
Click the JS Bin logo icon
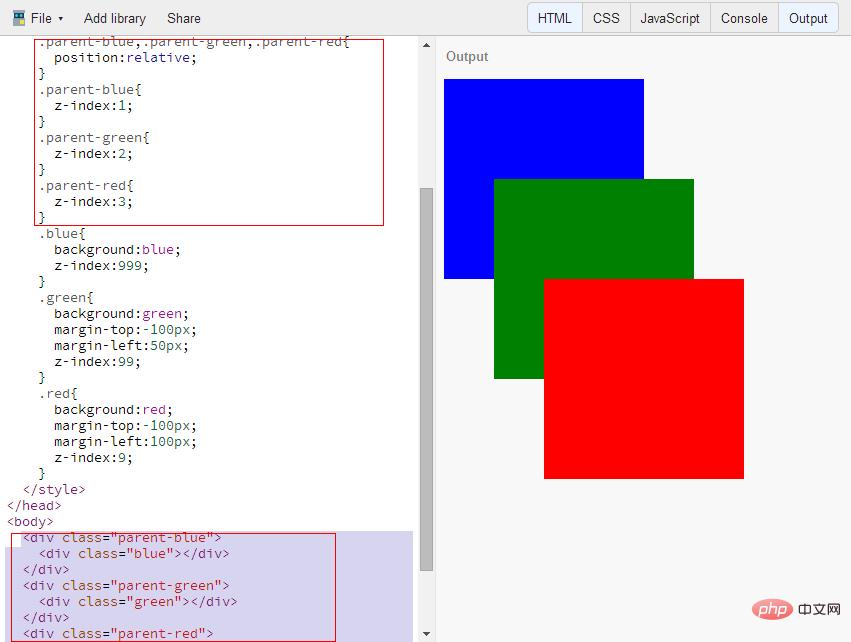click(19, 18)
